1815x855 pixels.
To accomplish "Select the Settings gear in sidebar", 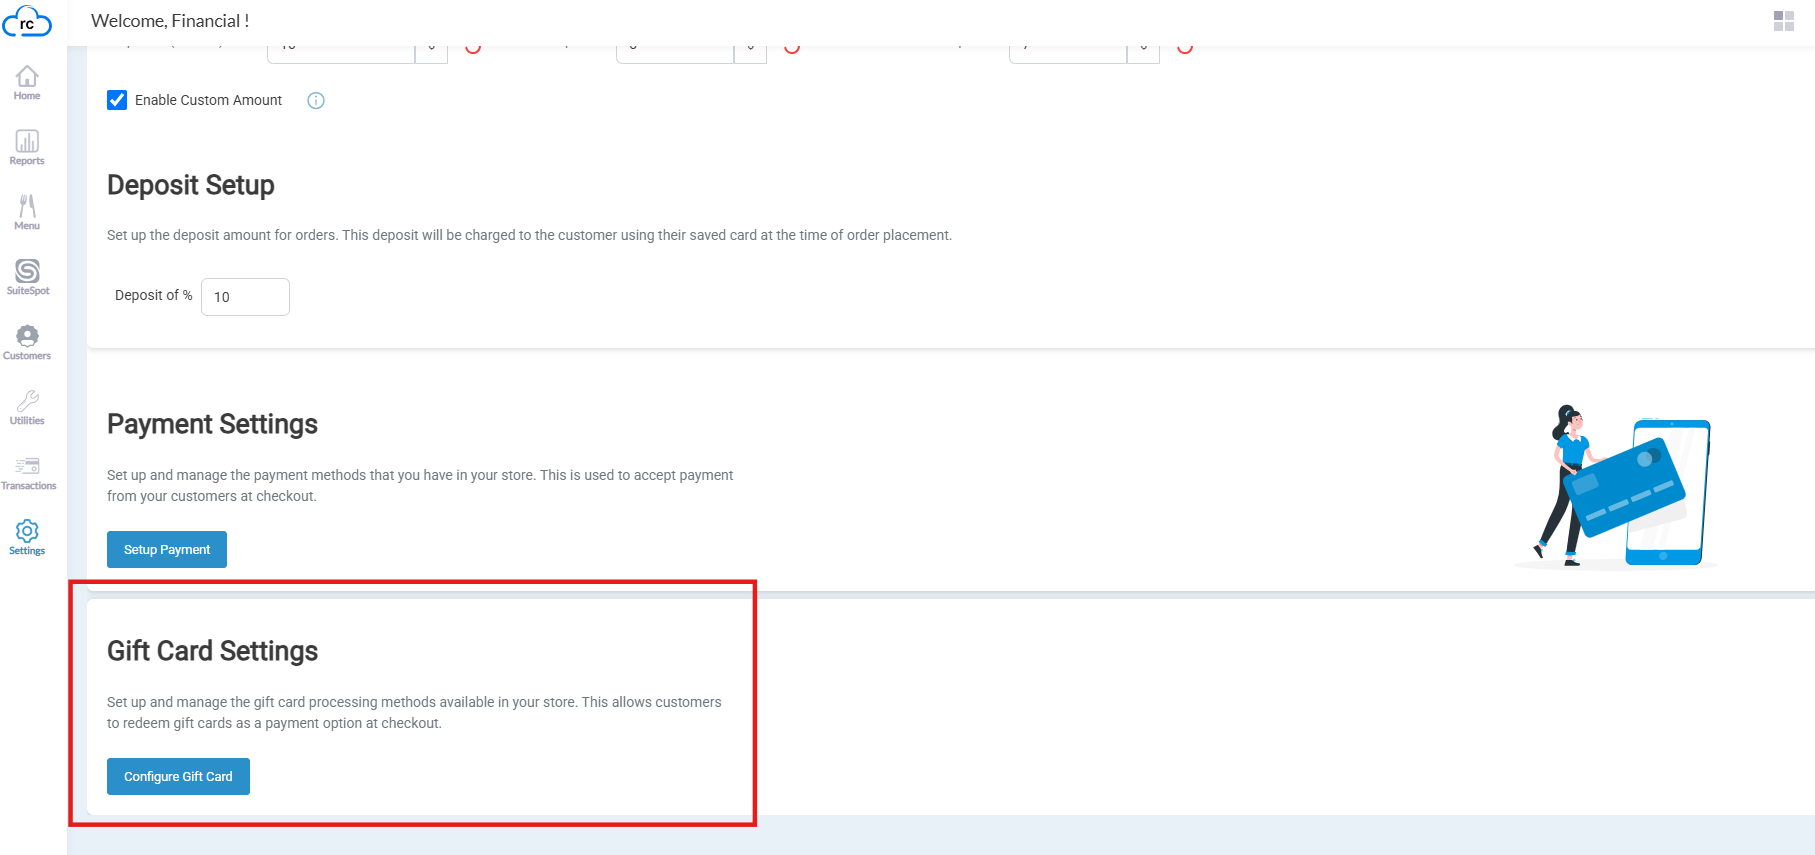I will tap(27, 537).
